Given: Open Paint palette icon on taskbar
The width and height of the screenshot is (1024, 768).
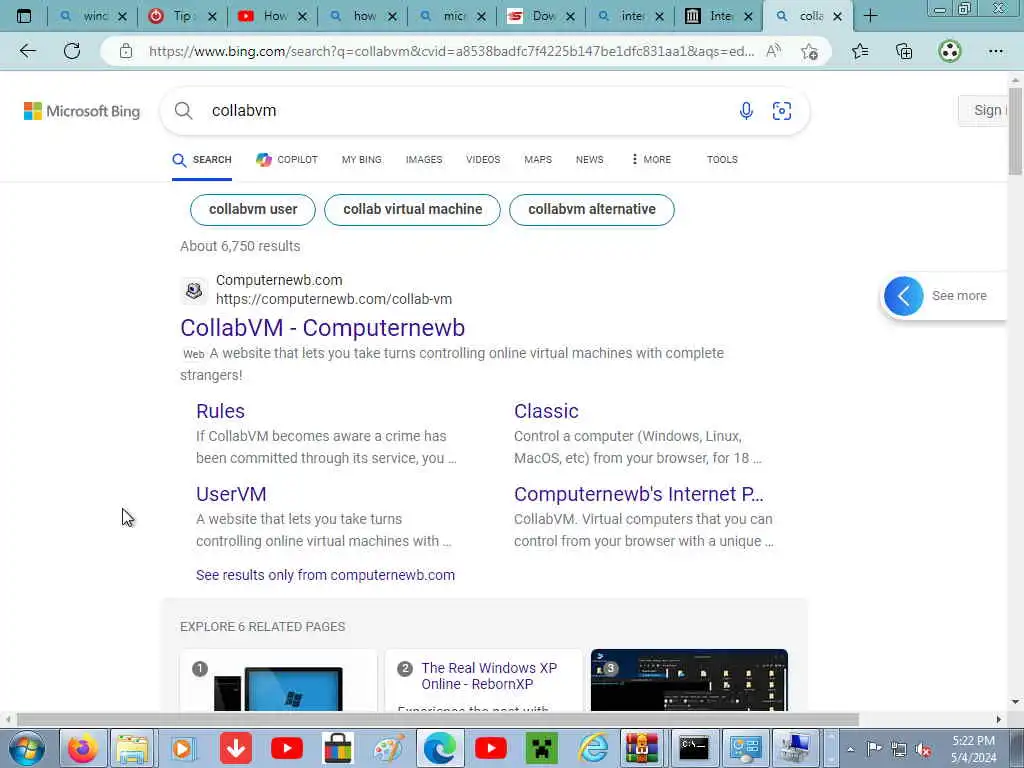Looking at the screenshot, I should (x=389, y=748).
